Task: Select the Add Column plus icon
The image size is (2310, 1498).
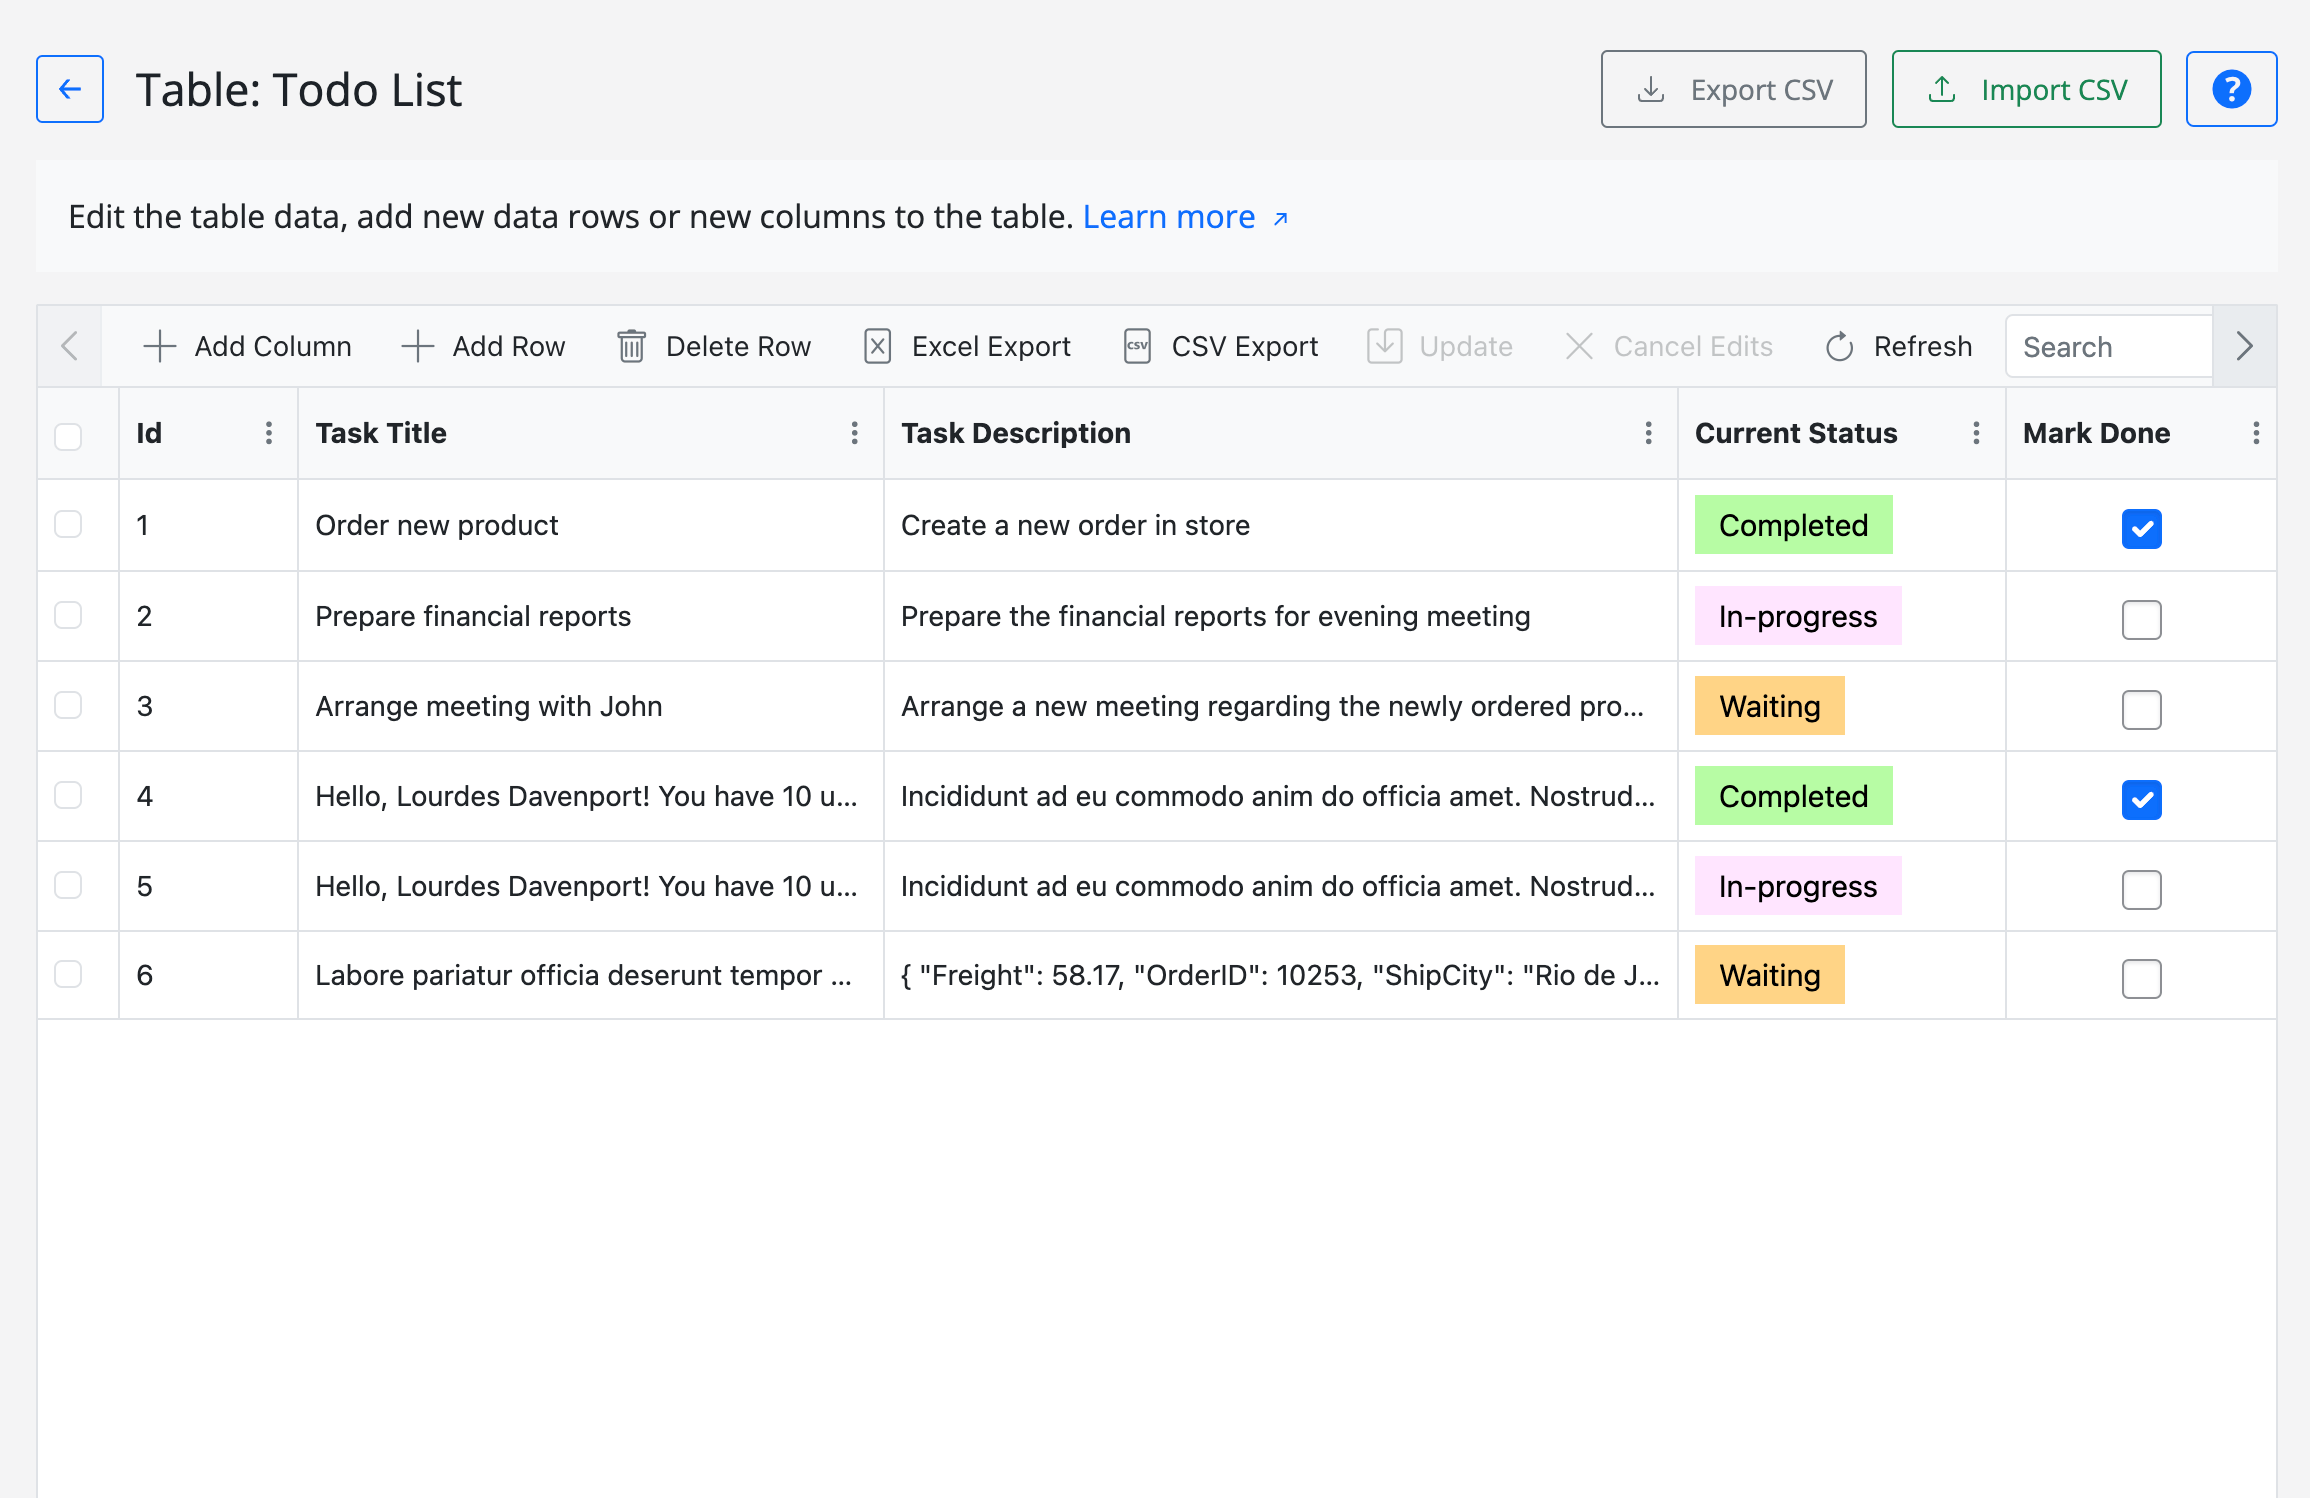Action: pos(158,346)
